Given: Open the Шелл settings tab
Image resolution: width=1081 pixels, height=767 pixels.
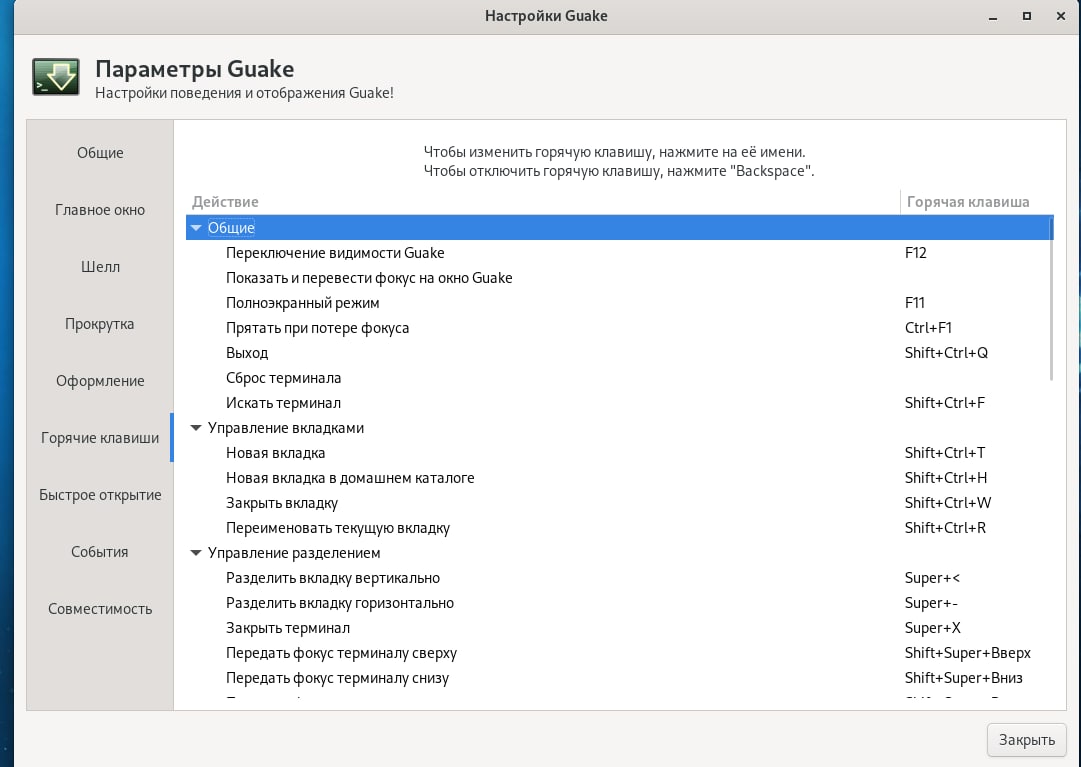Looking at the screenshot, I should coord(100,267).
